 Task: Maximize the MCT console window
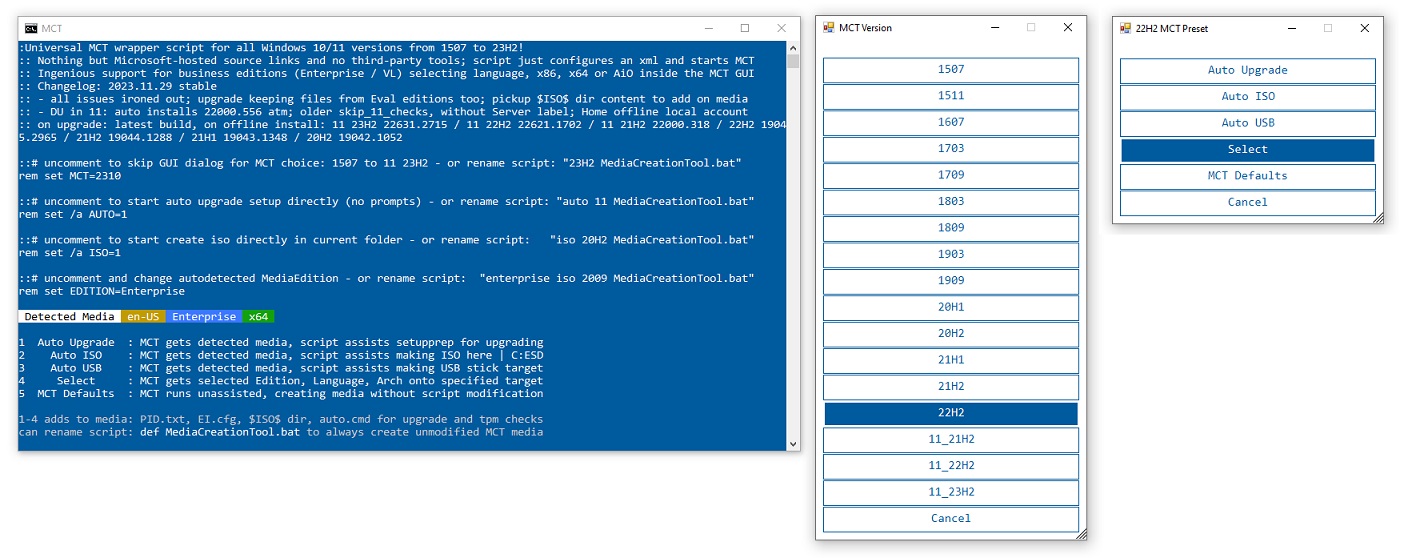[745, 29]
